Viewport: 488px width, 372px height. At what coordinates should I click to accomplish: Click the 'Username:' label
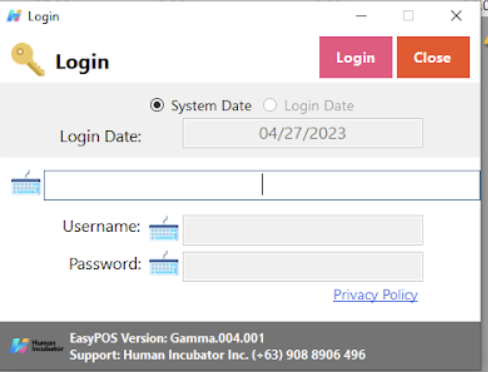coord(102,227)
